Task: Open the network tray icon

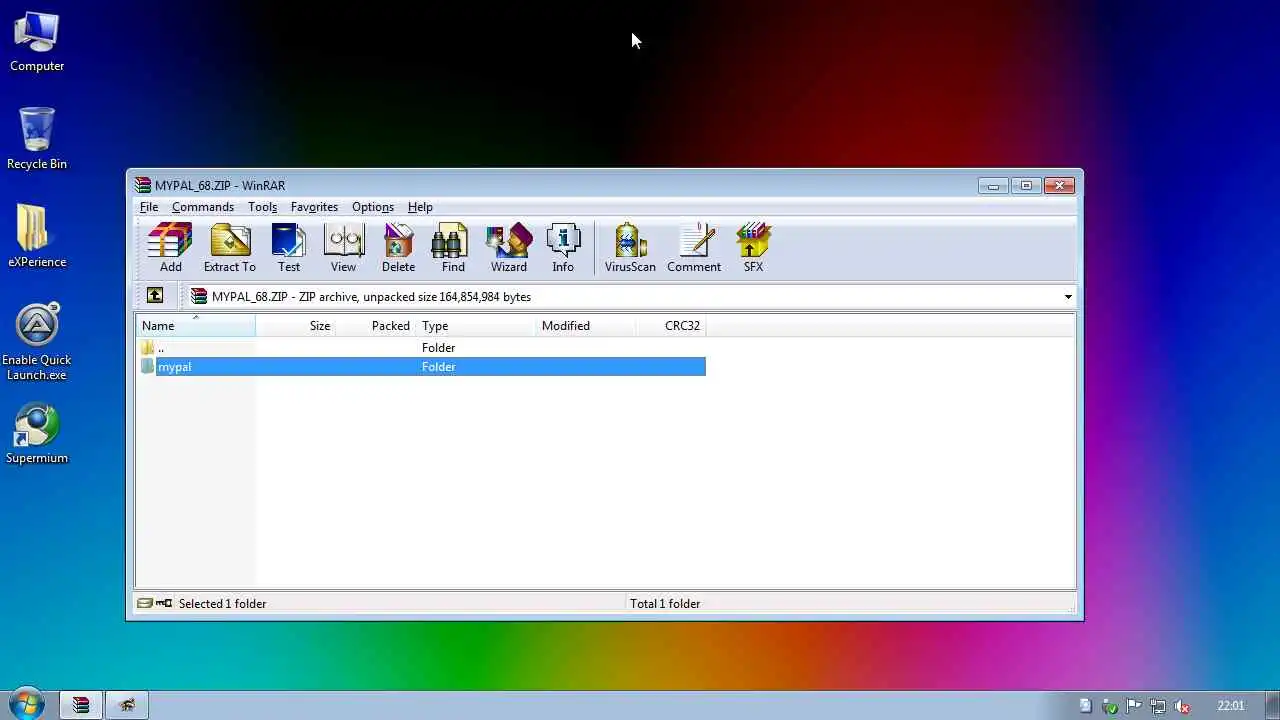Action: [x=1158, y=706]
